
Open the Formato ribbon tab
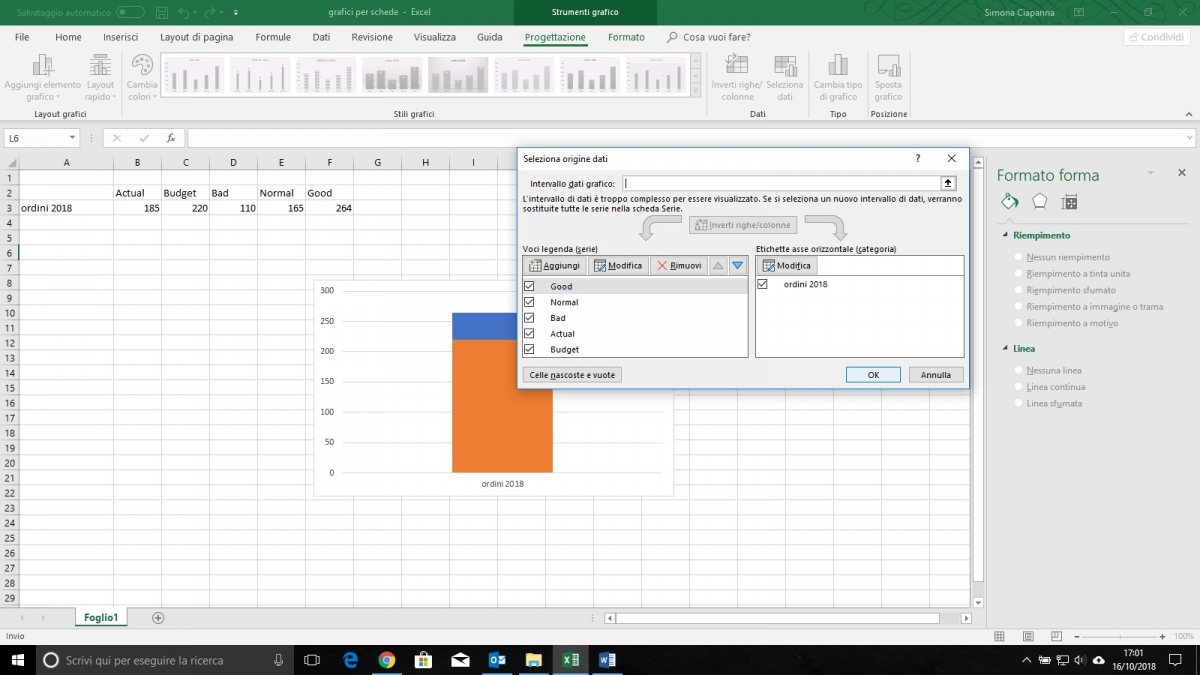tap(626, 37)
